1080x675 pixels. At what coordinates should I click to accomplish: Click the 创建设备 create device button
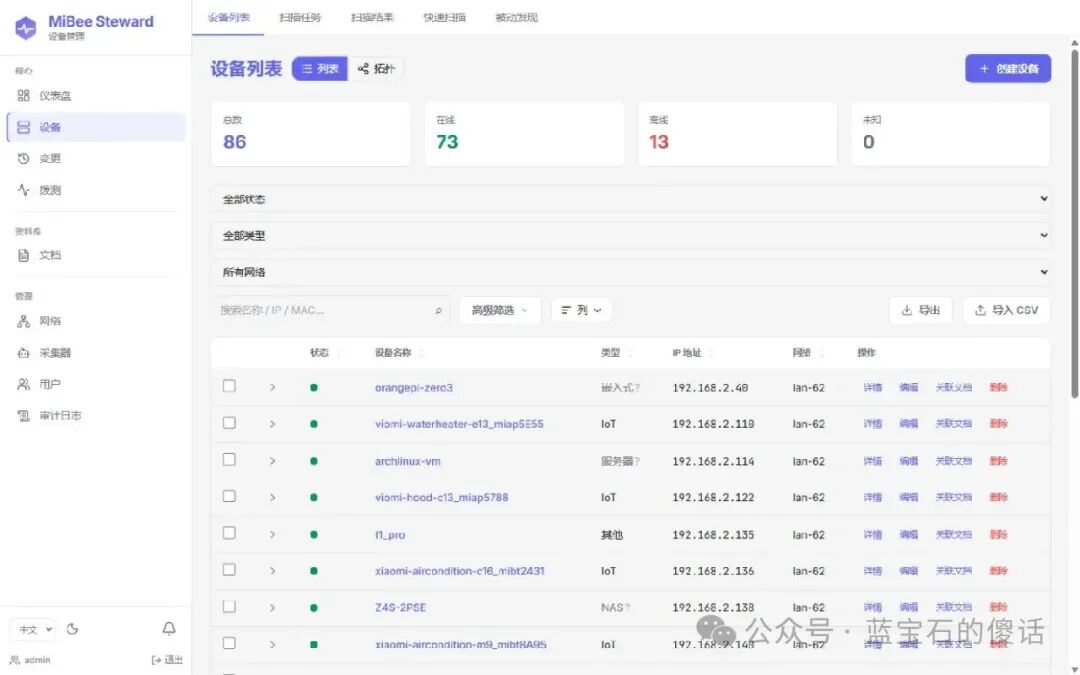(x=1008, y=68)
